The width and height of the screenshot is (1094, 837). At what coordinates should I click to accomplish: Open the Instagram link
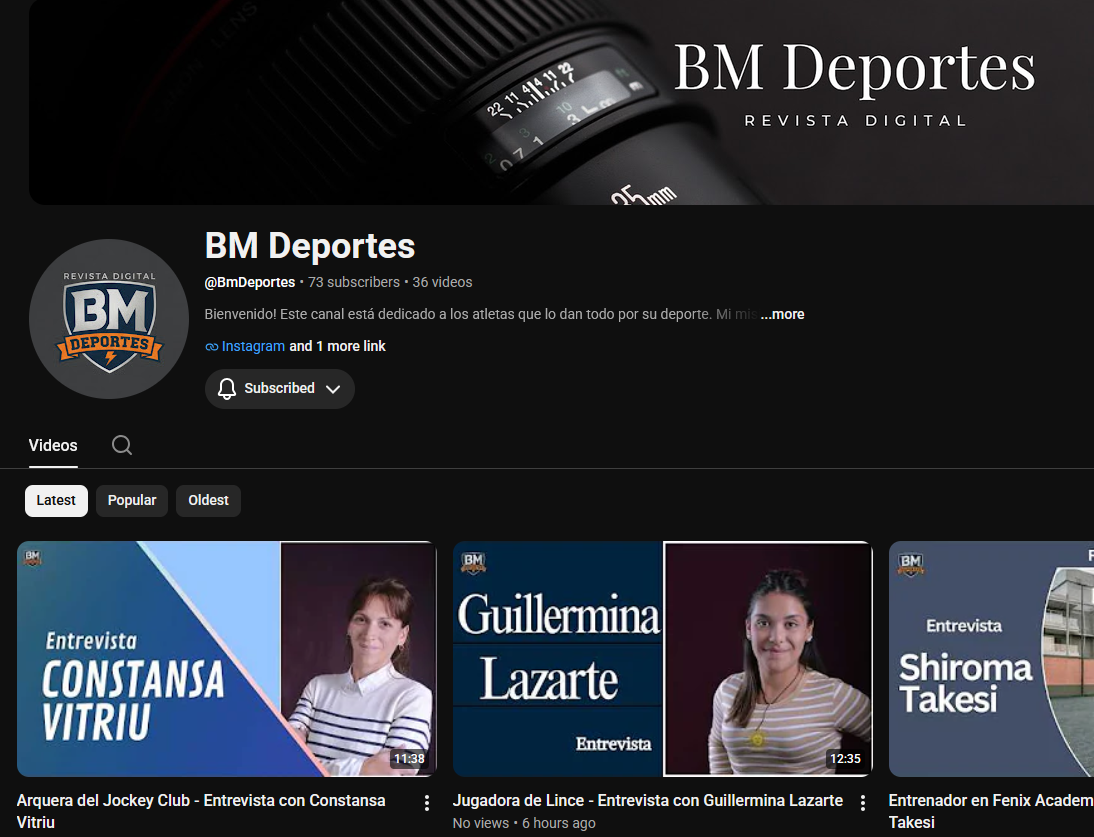(x=253, y=346)
